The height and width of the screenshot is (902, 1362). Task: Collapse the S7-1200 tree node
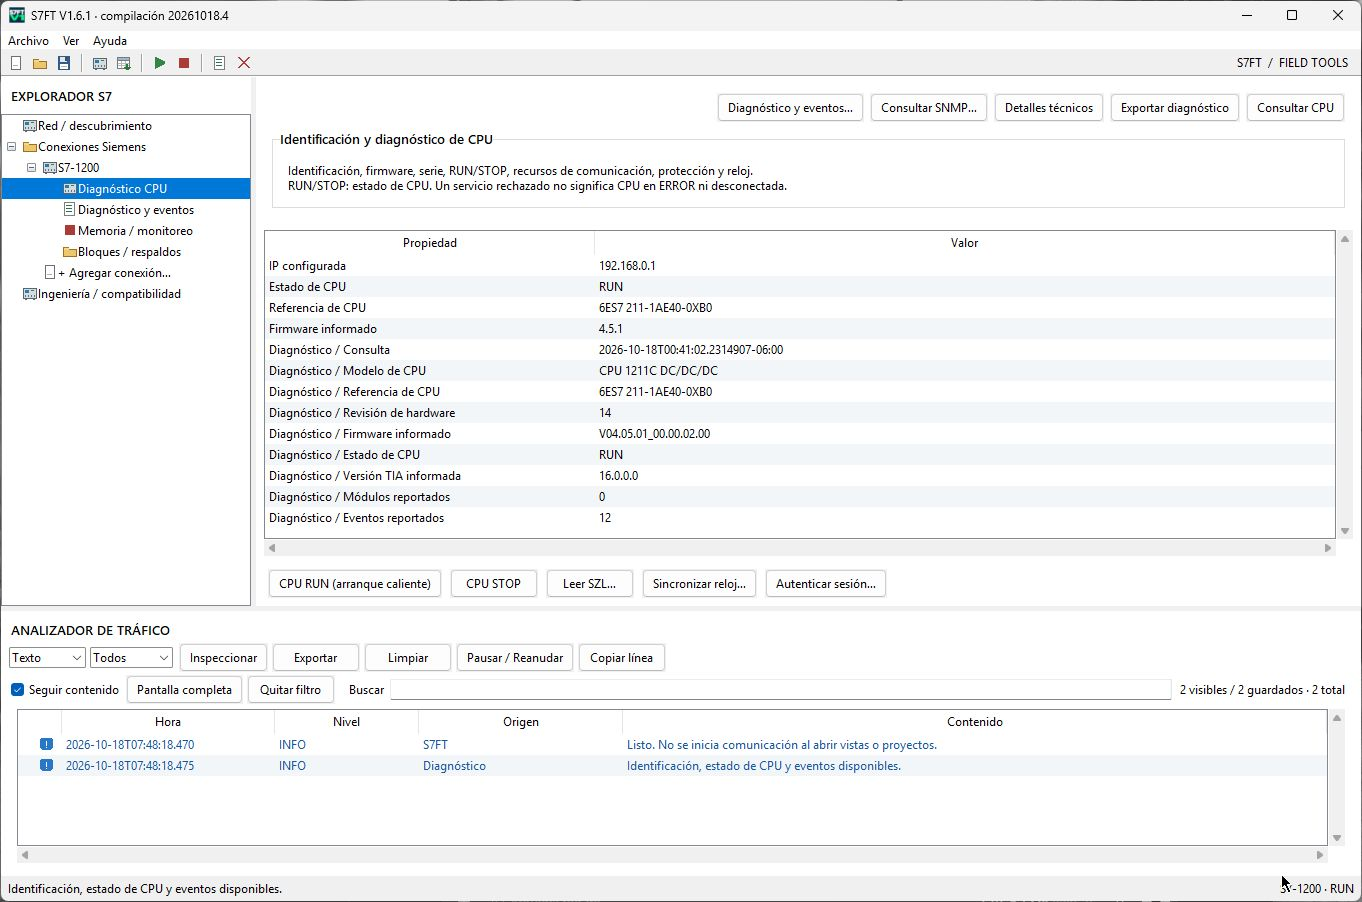(x=31, y=168)
